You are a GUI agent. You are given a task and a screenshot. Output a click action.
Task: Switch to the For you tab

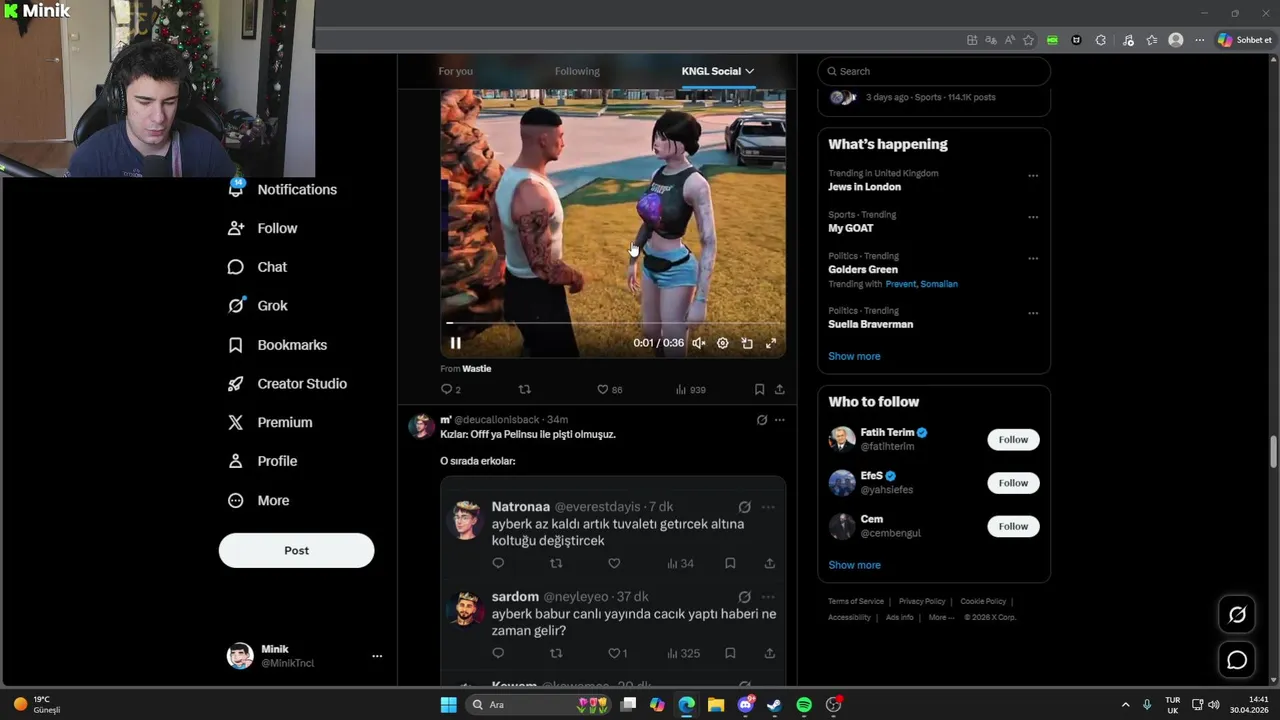(x=455, y=71)
